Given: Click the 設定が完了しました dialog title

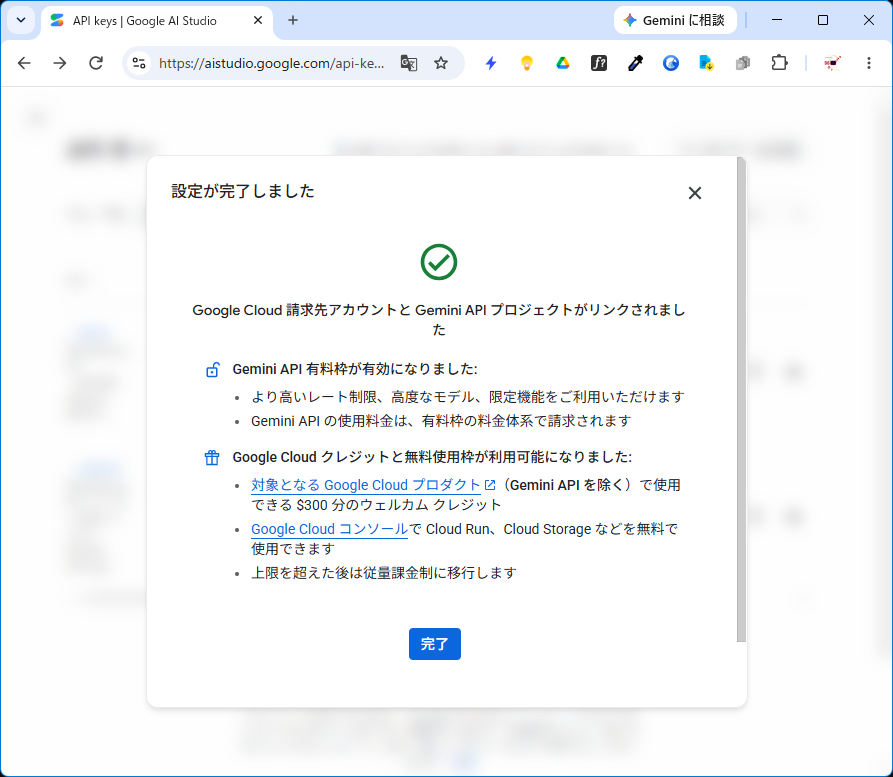Looking at the screenshot, I should (243, 191).
